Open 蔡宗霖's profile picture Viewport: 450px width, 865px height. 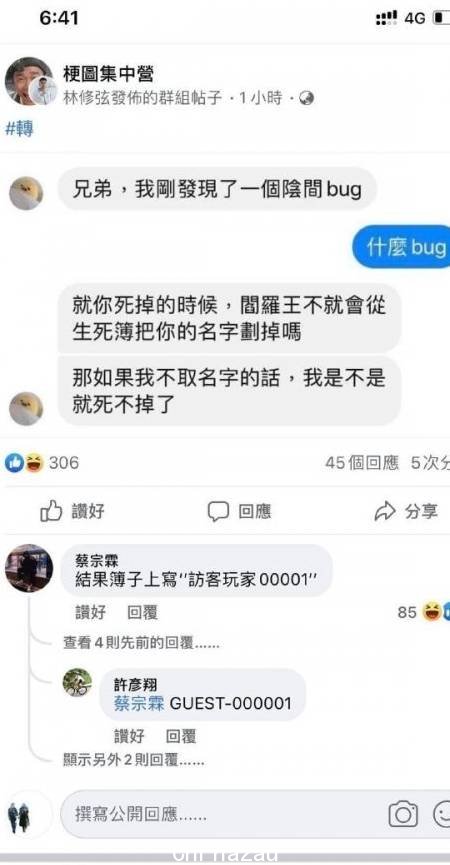click(x=29, y=568)
